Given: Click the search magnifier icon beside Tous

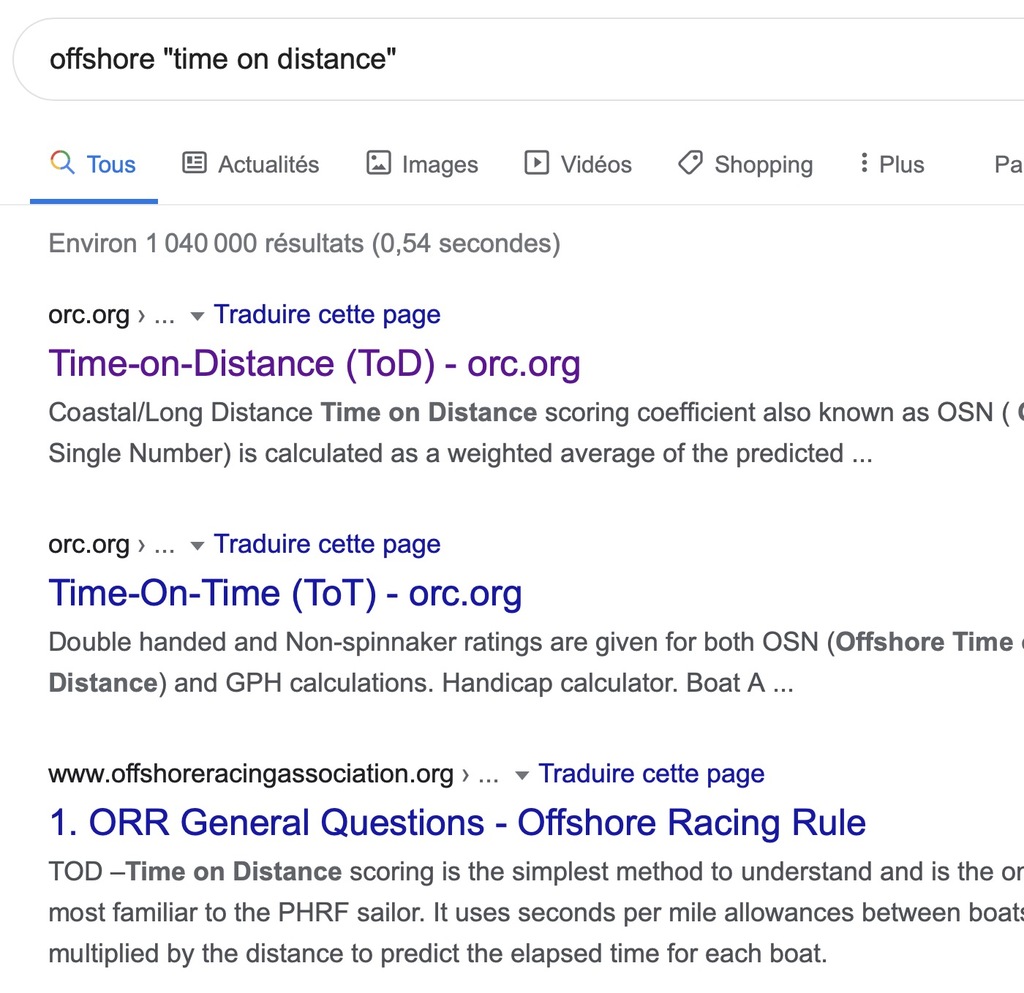Looking at the screenshot, I should coord(63,162).
